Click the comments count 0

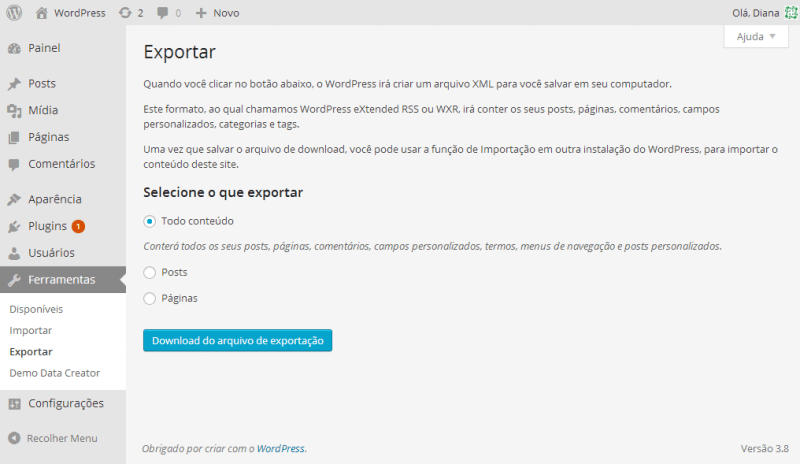[178, 13]
